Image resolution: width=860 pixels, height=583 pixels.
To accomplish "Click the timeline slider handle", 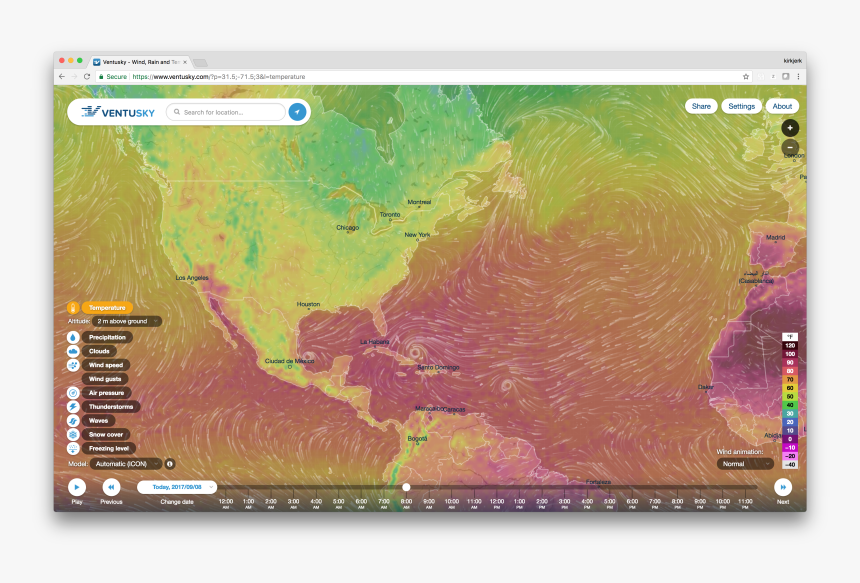I will (x=406, y=487).
